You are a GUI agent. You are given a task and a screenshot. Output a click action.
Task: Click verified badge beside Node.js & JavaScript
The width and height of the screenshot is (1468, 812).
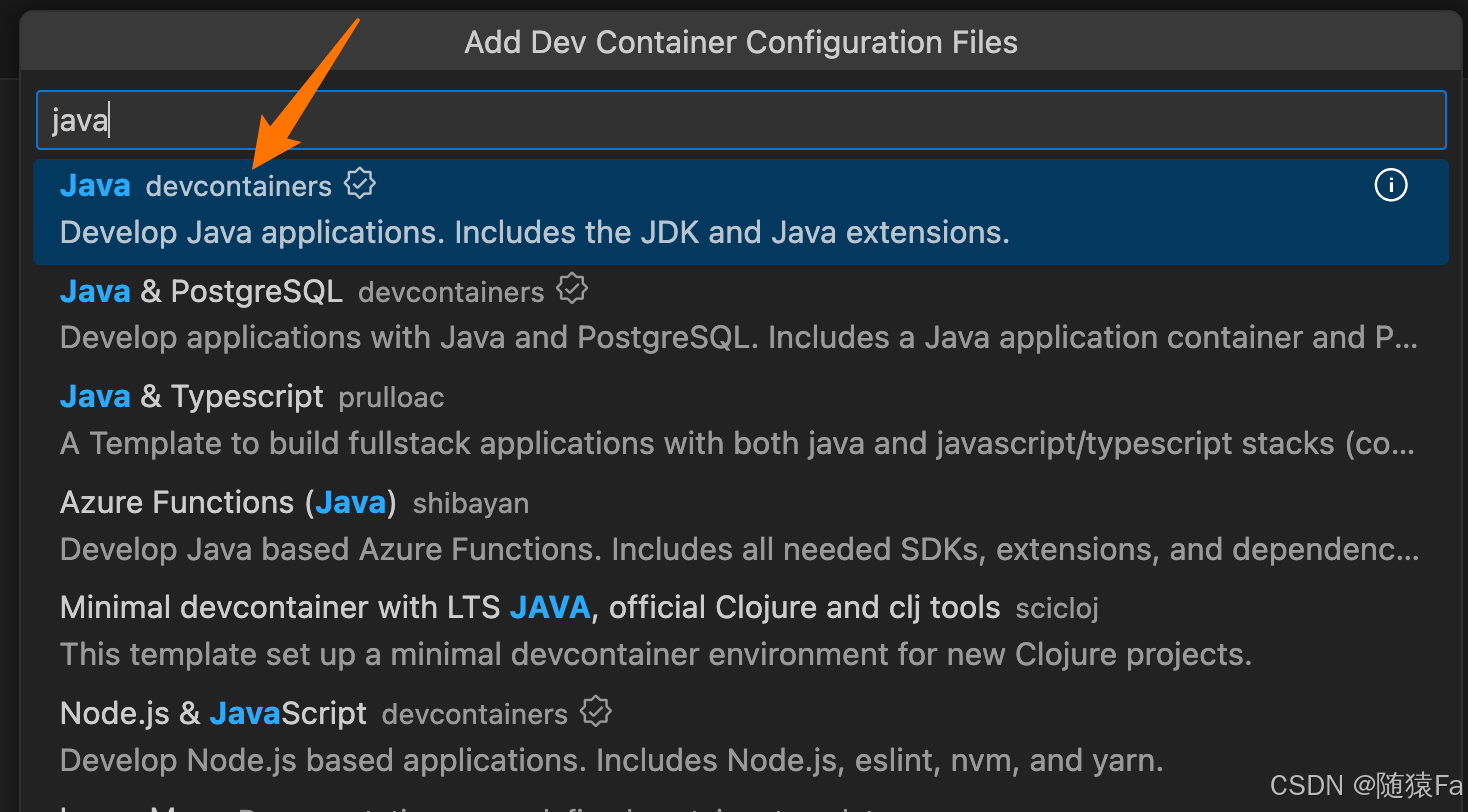coord(596,712)
